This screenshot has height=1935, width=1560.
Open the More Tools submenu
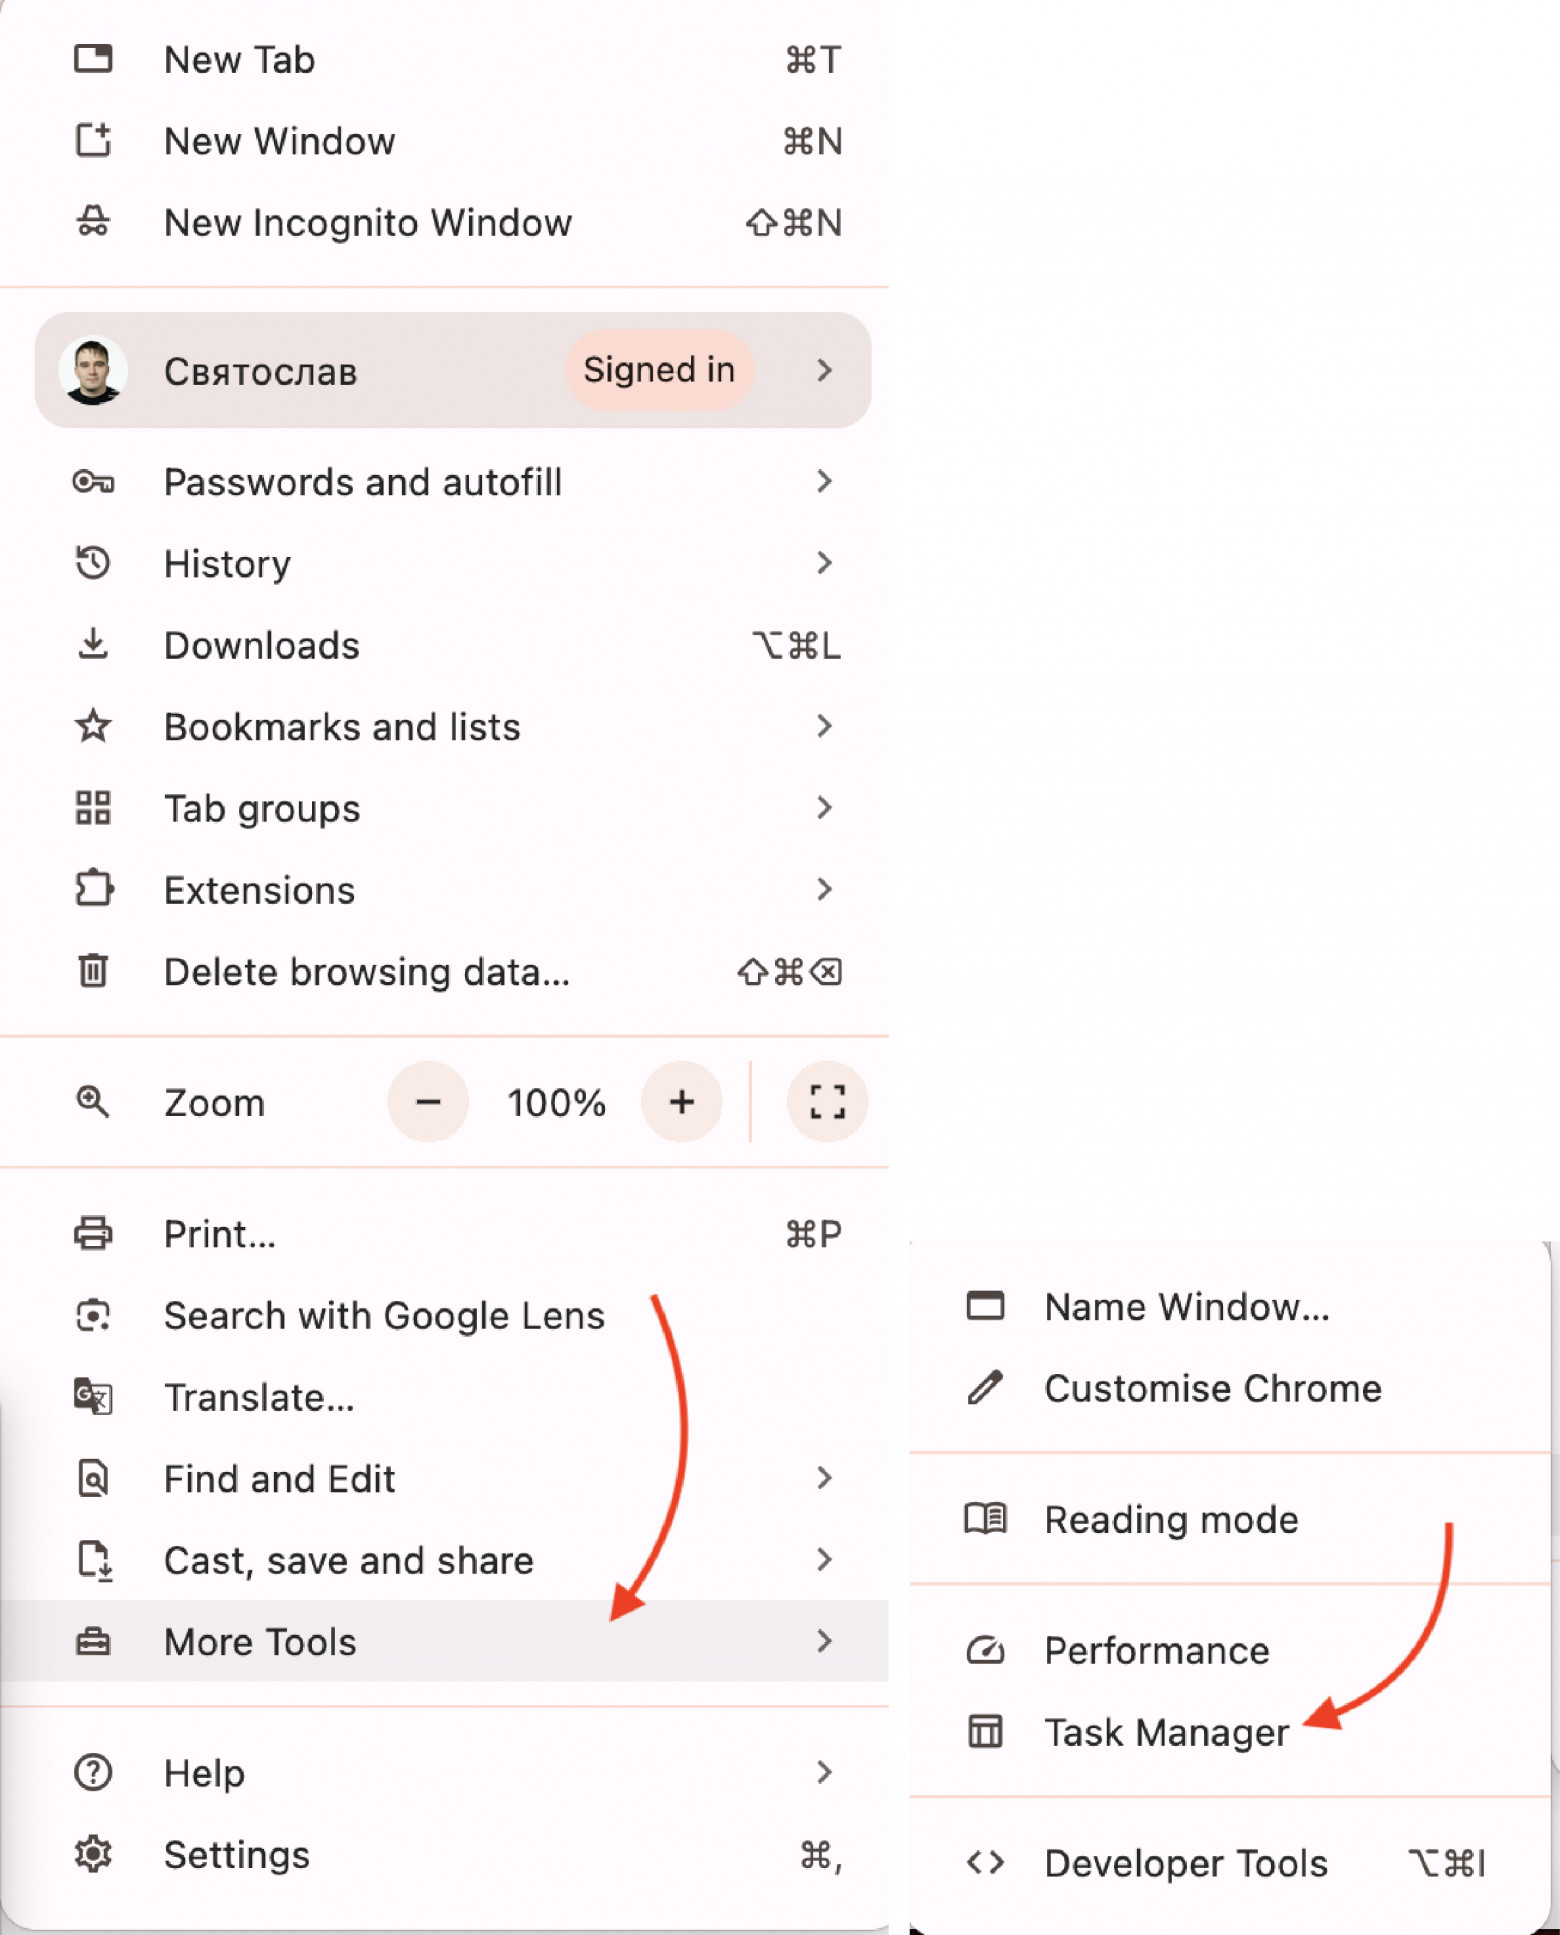coord(444,1641)
